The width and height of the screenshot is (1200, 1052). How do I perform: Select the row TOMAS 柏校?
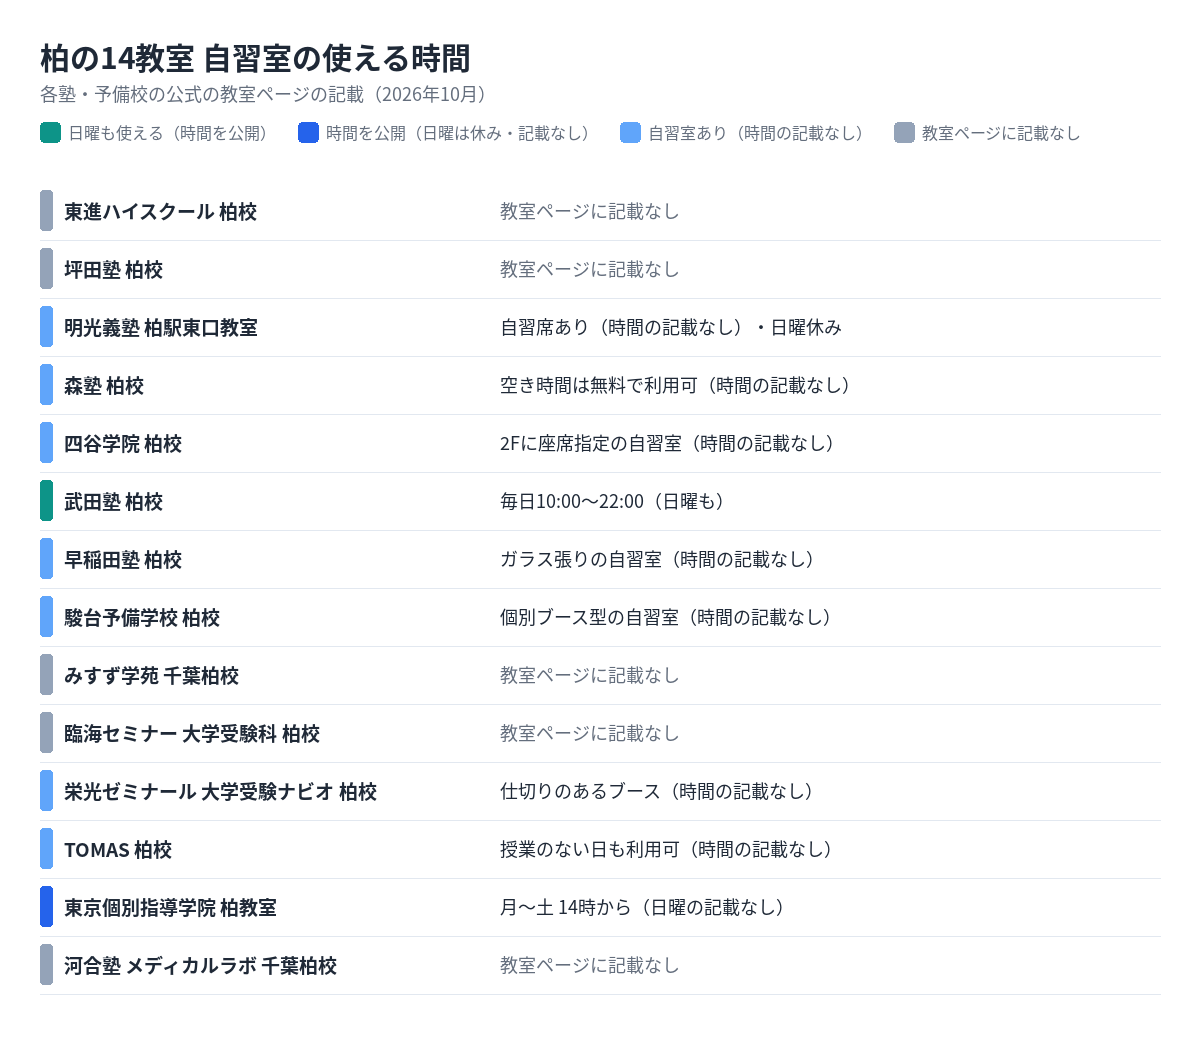tap(600, 849)
